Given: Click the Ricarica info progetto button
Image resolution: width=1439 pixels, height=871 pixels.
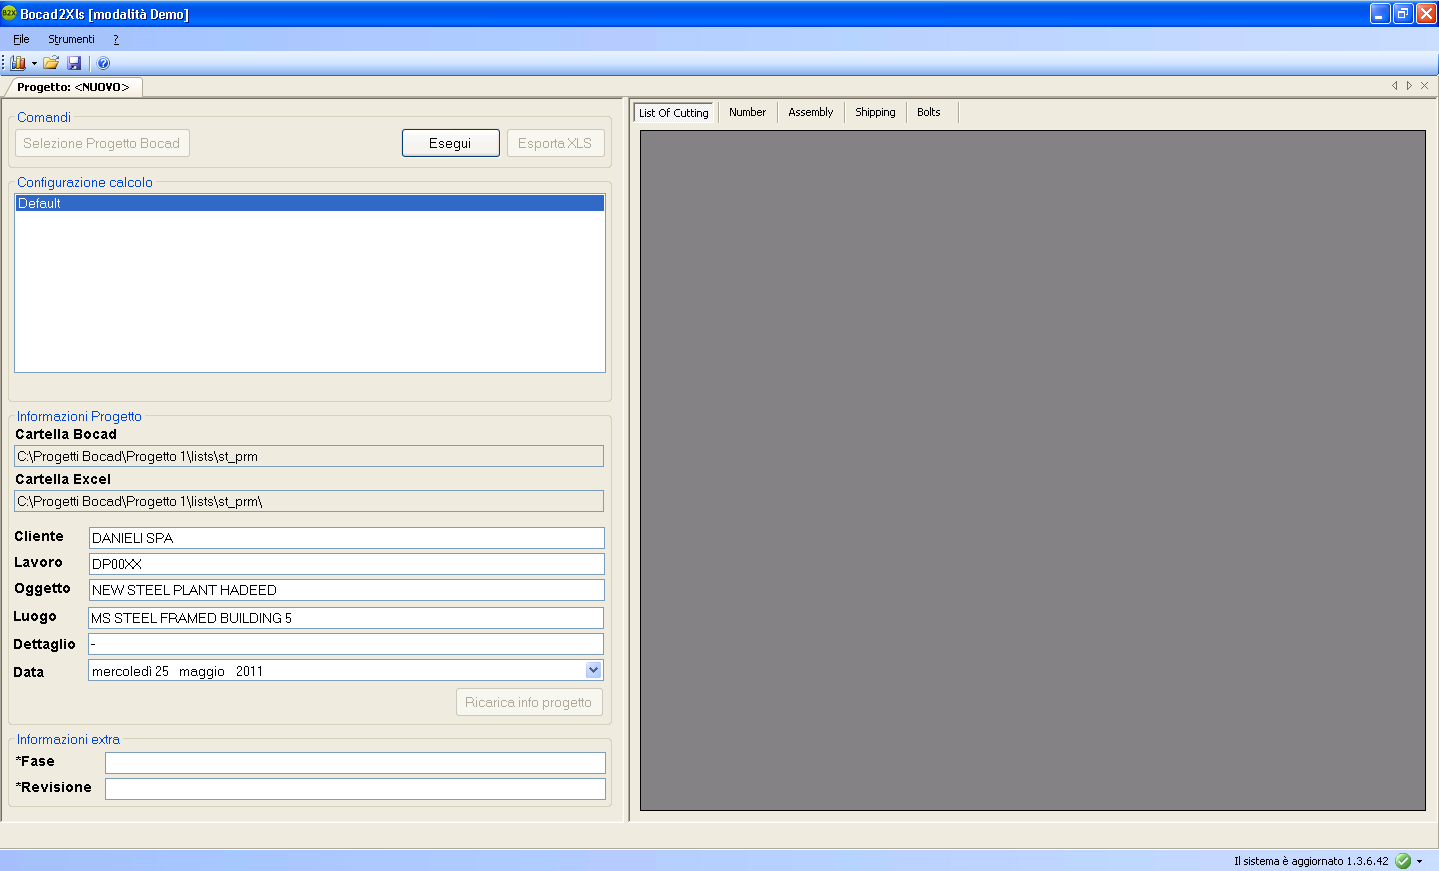Looking at the screenshot, I should 529,702.
